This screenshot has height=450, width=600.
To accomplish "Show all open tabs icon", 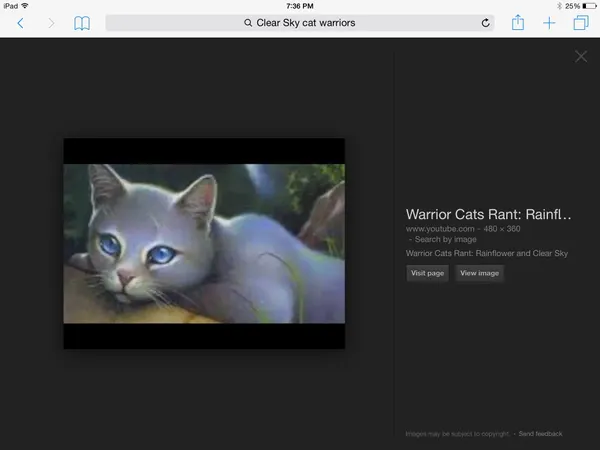I will [581, 23].
